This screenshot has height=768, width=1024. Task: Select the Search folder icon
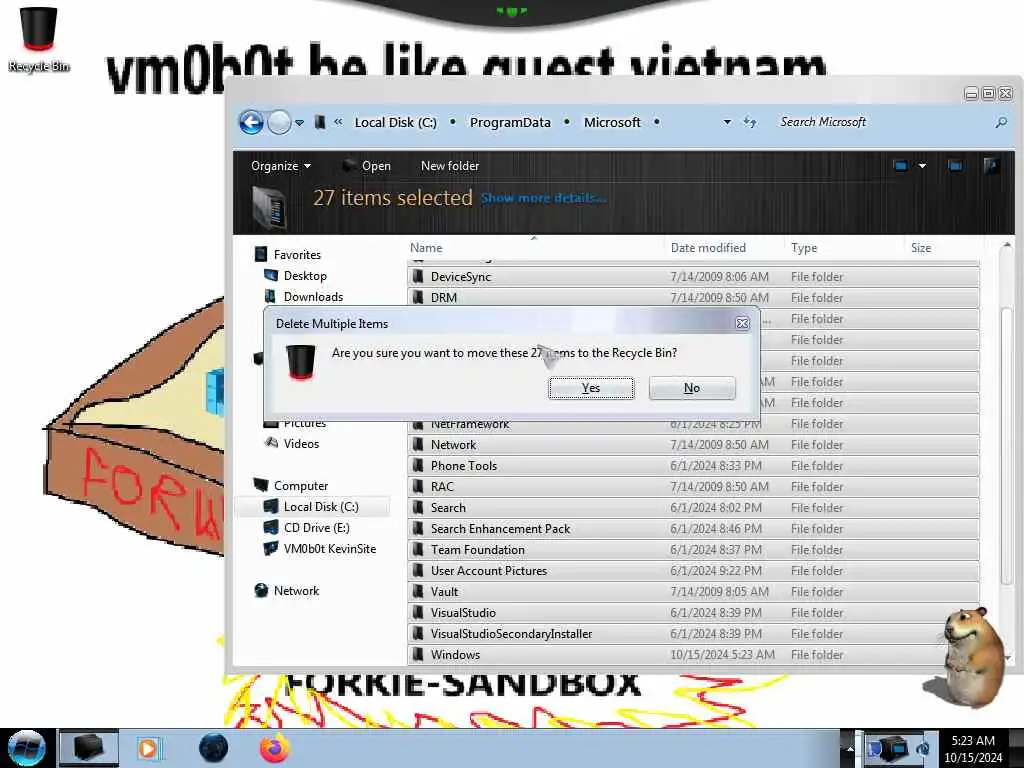coord(419,507)
